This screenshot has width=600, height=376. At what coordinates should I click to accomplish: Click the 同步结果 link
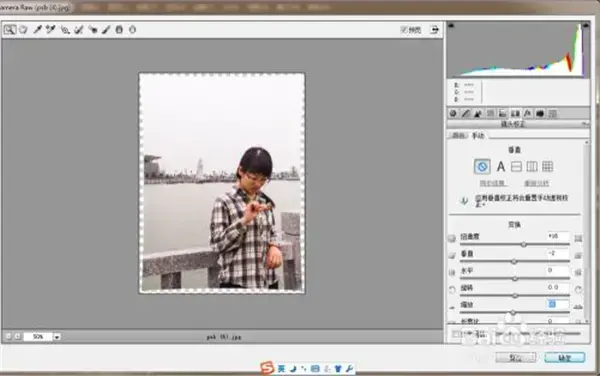click(493, 184)
